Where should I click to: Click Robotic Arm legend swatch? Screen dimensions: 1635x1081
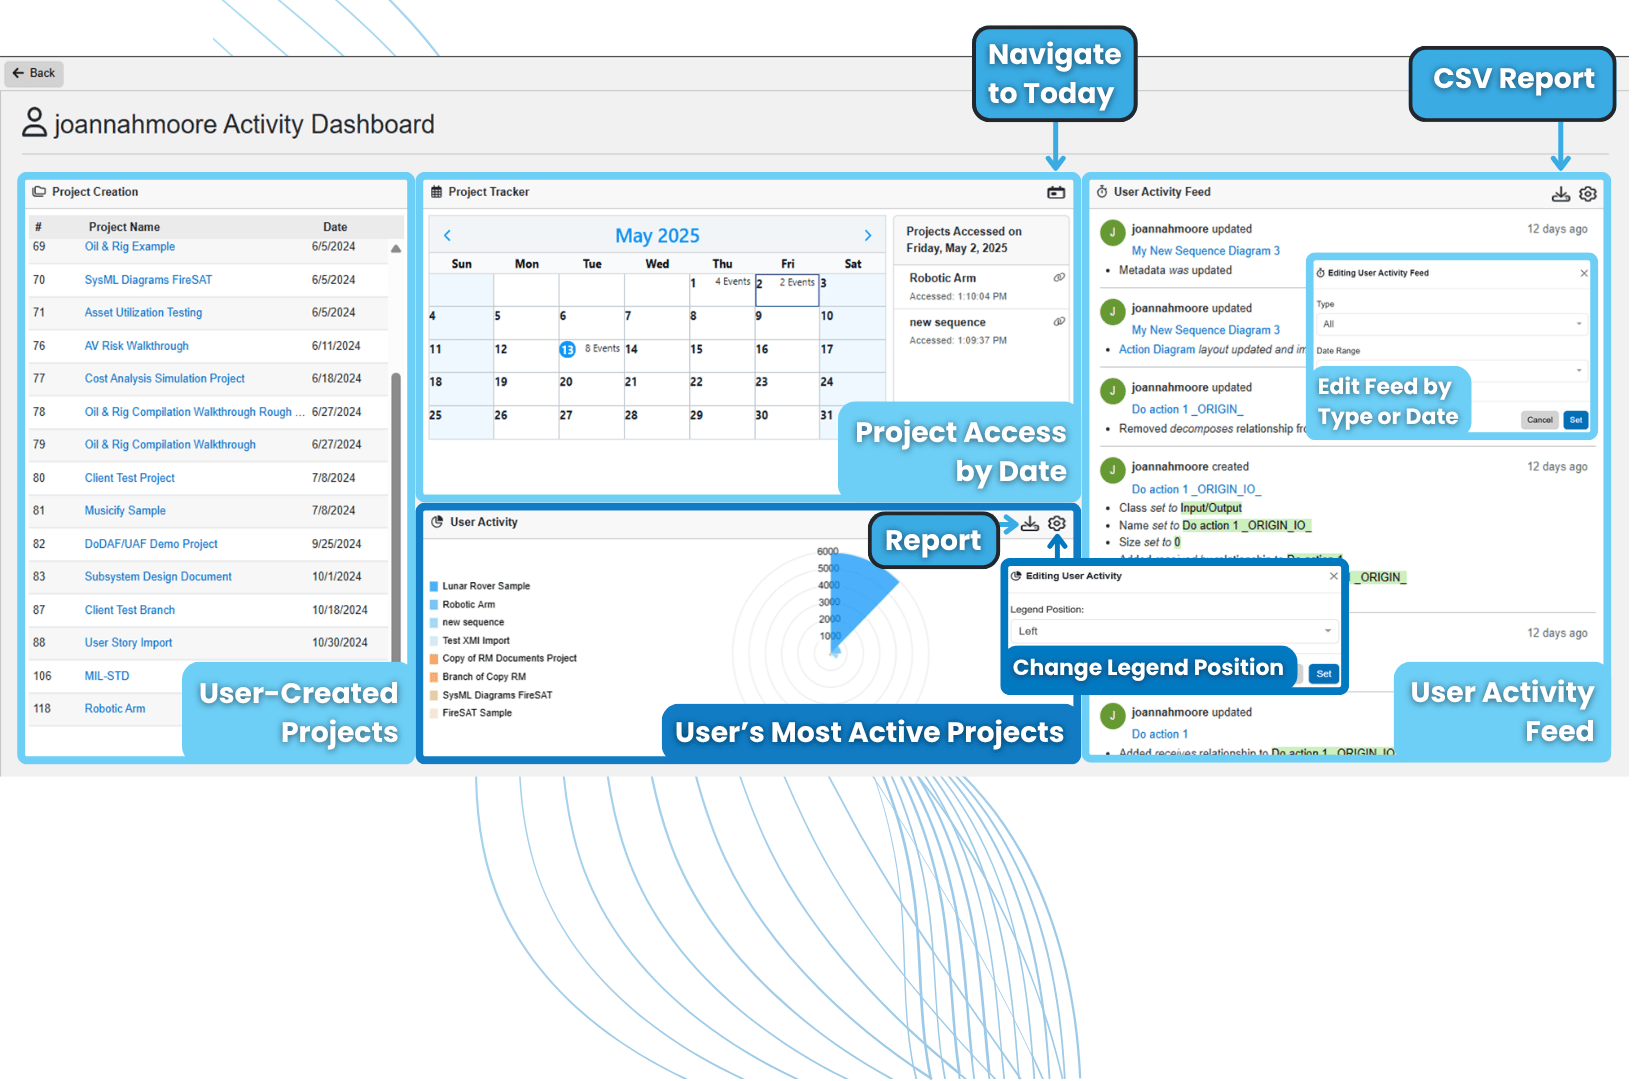[x=434, y=605]
